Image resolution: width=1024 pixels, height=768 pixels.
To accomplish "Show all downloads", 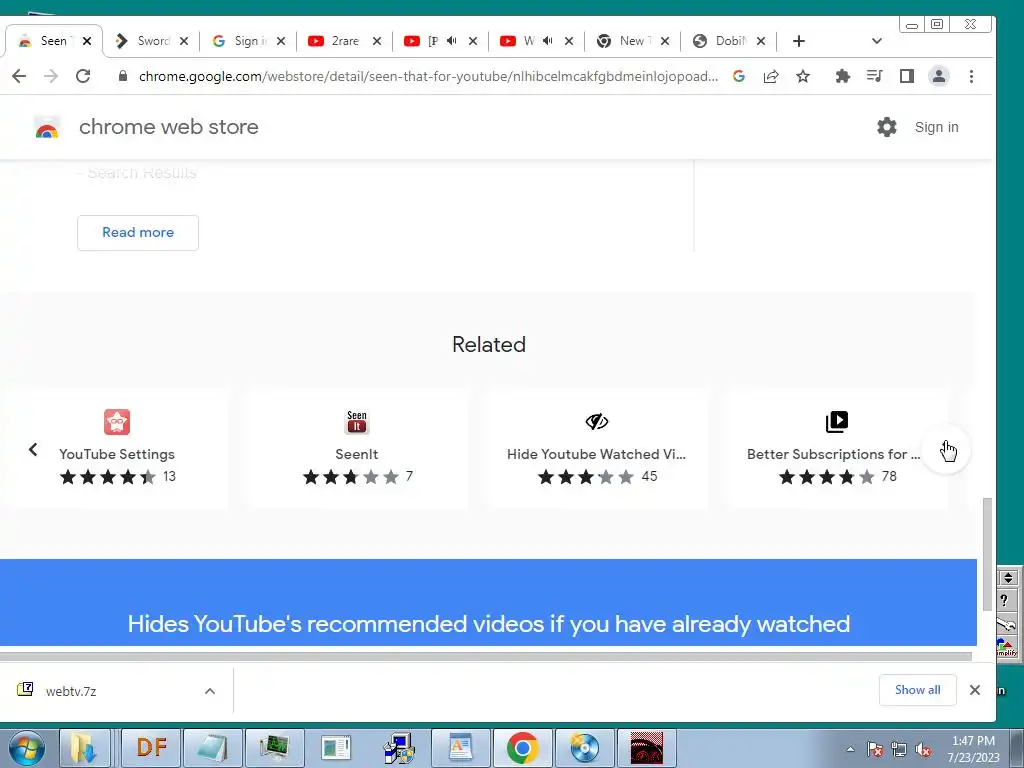I will point(917,690).
